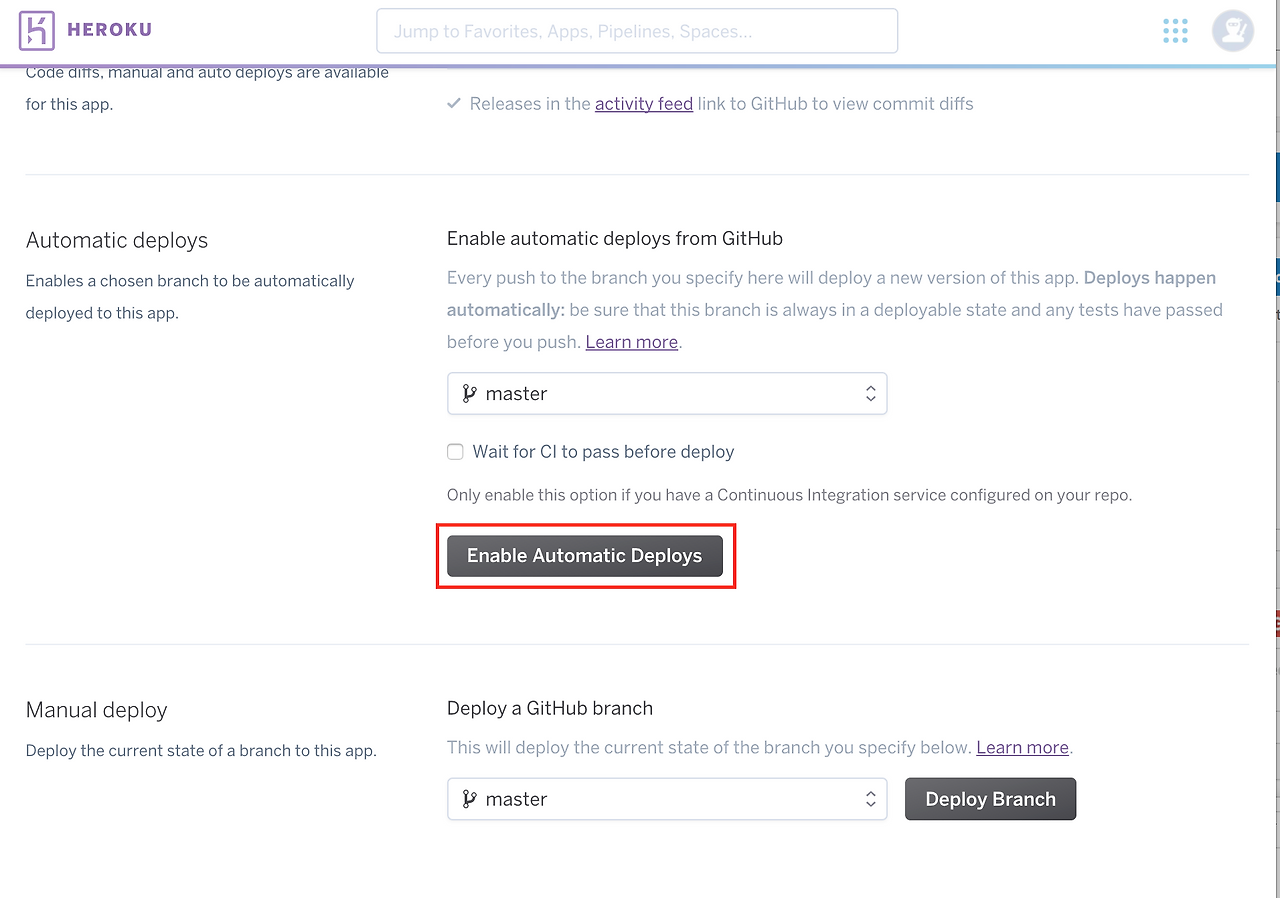Open the activity feed link
This screenshot has height=898, width=1280.
pos(644,103)
